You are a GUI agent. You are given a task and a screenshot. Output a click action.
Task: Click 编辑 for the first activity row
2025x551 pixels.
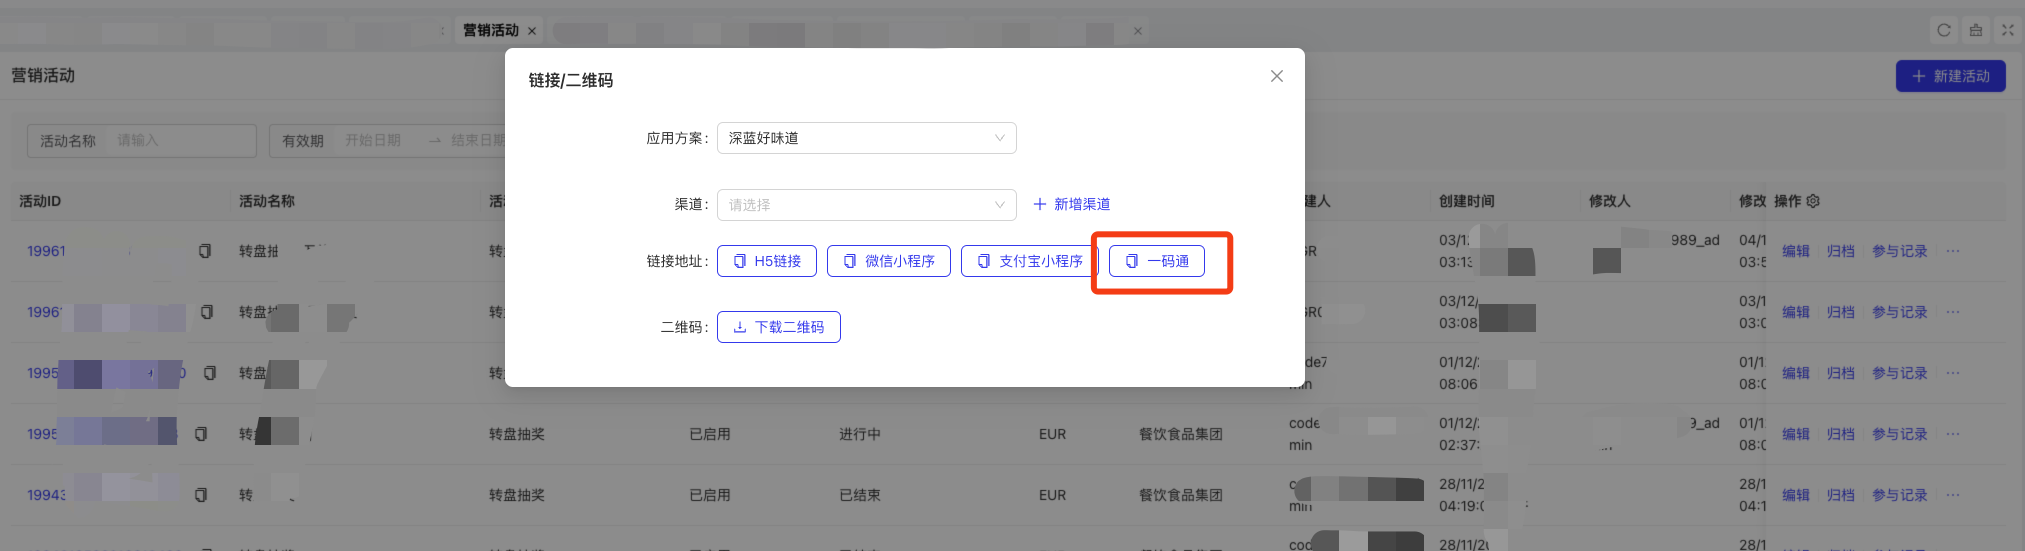coord(1795,251)
